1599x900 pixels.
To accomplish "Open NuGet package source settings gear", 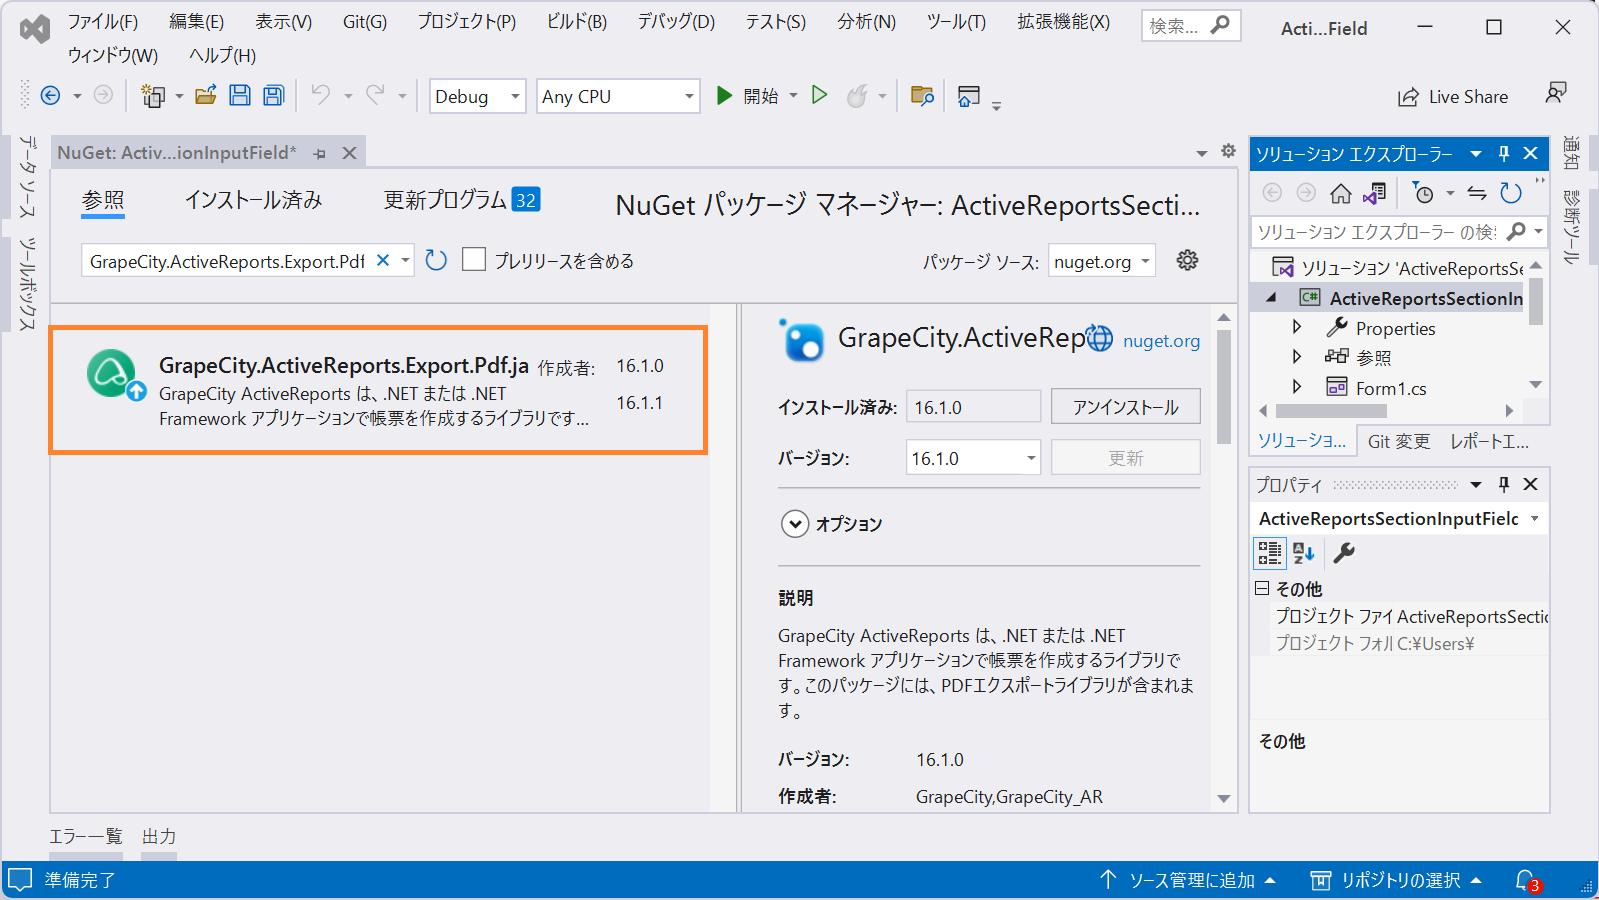I will 1187,260.
